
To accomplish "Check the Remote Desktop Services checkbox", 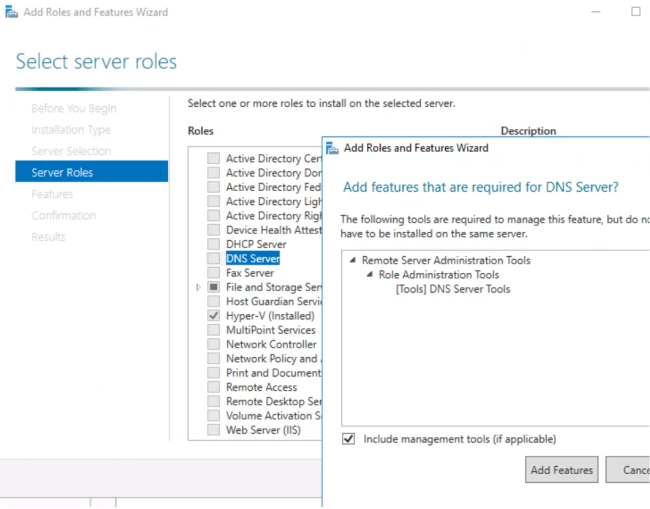I will pyautogui.click(x=213, y=401).
